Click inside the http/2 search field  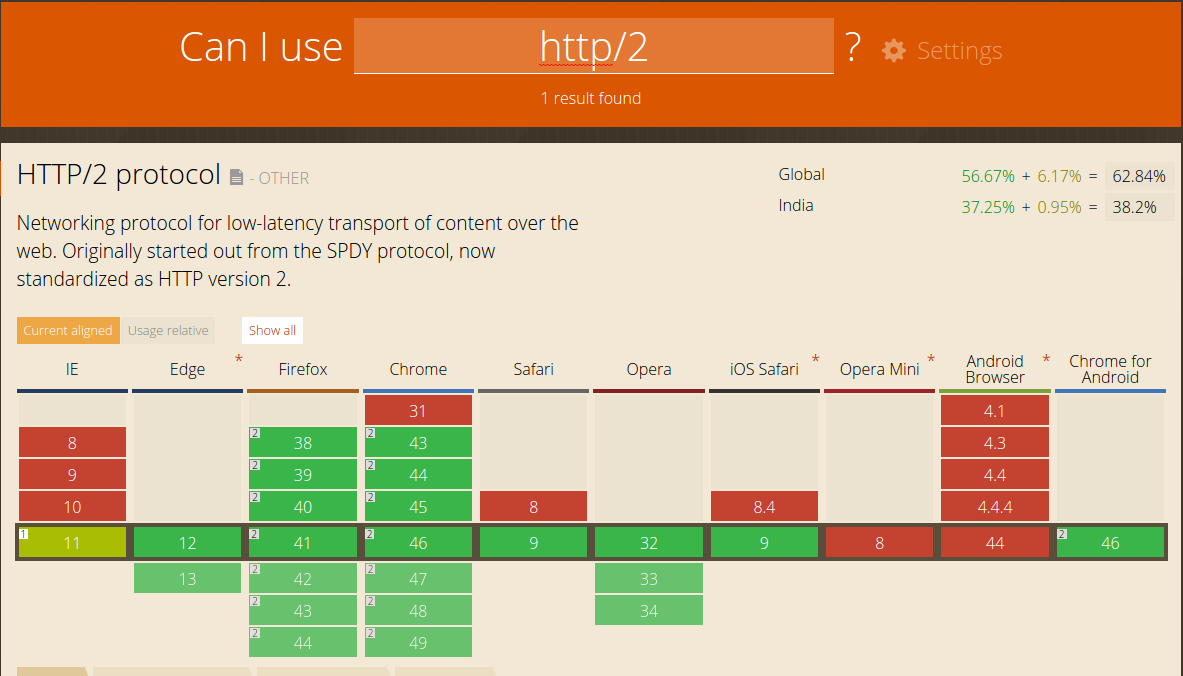pos(592,46)
